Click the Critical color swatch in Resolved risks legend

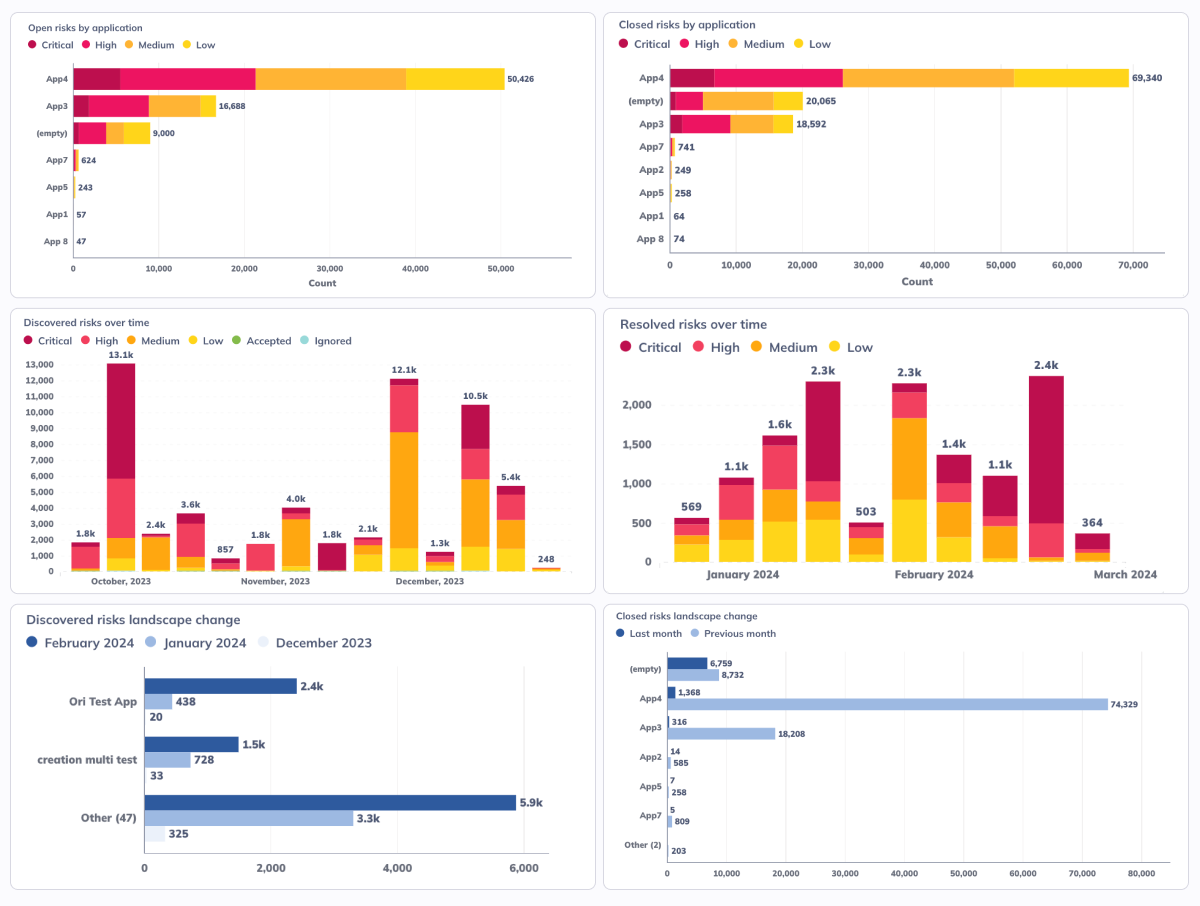[628, 347]
